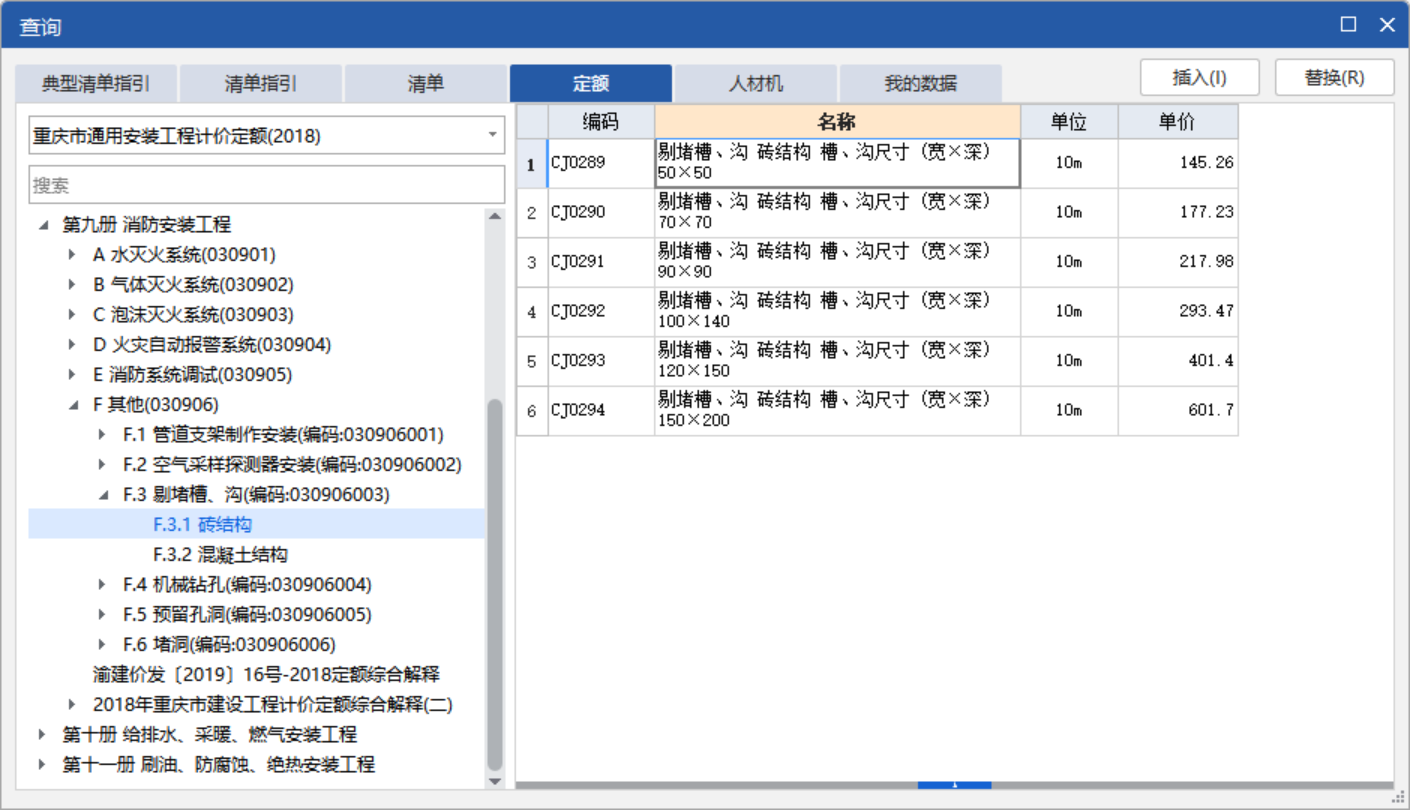Switch to the 人材机 tab
The width and height of the screenshot is (1410, 810).
(756, 84)
